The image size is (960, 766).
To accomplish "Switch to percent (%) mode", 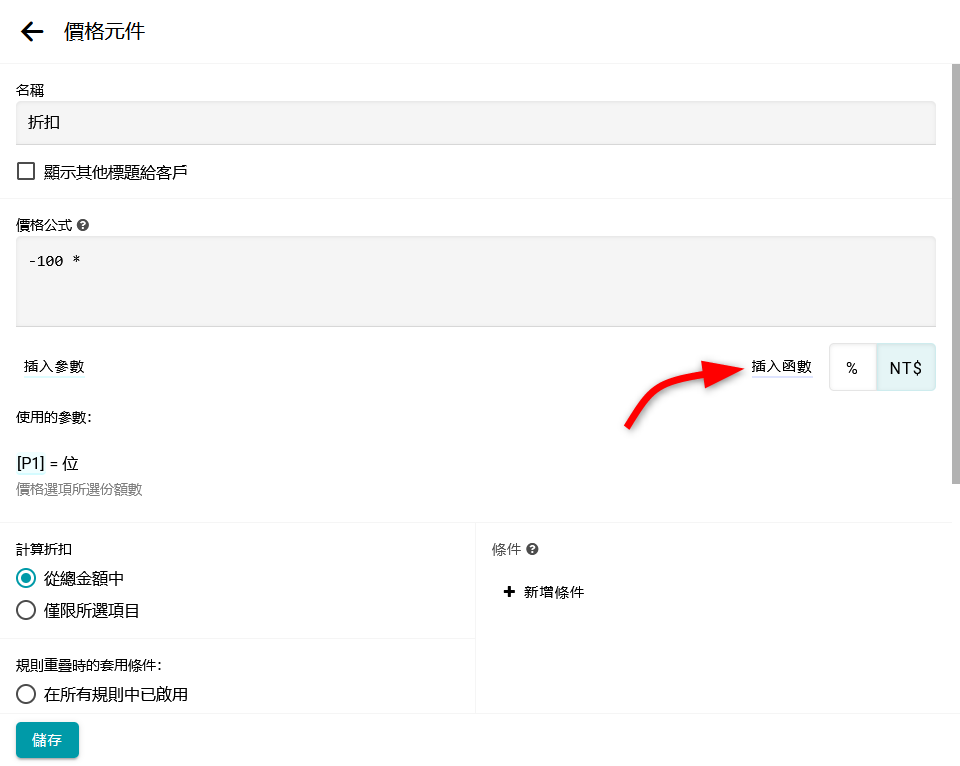I will [852, 368].
